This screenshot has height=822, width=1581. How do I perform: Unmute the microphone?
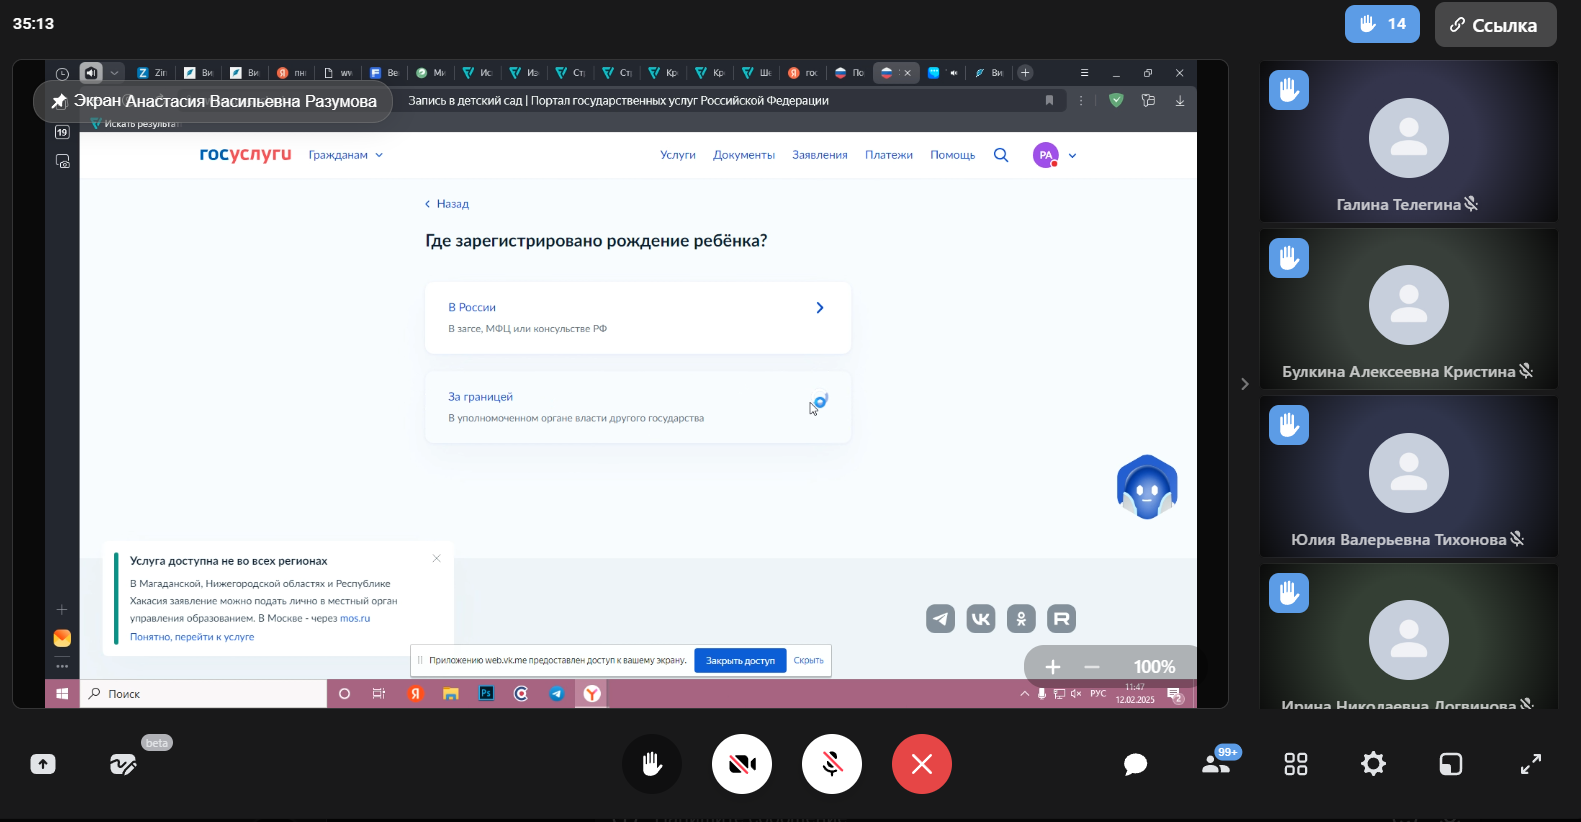click(832, 764)
